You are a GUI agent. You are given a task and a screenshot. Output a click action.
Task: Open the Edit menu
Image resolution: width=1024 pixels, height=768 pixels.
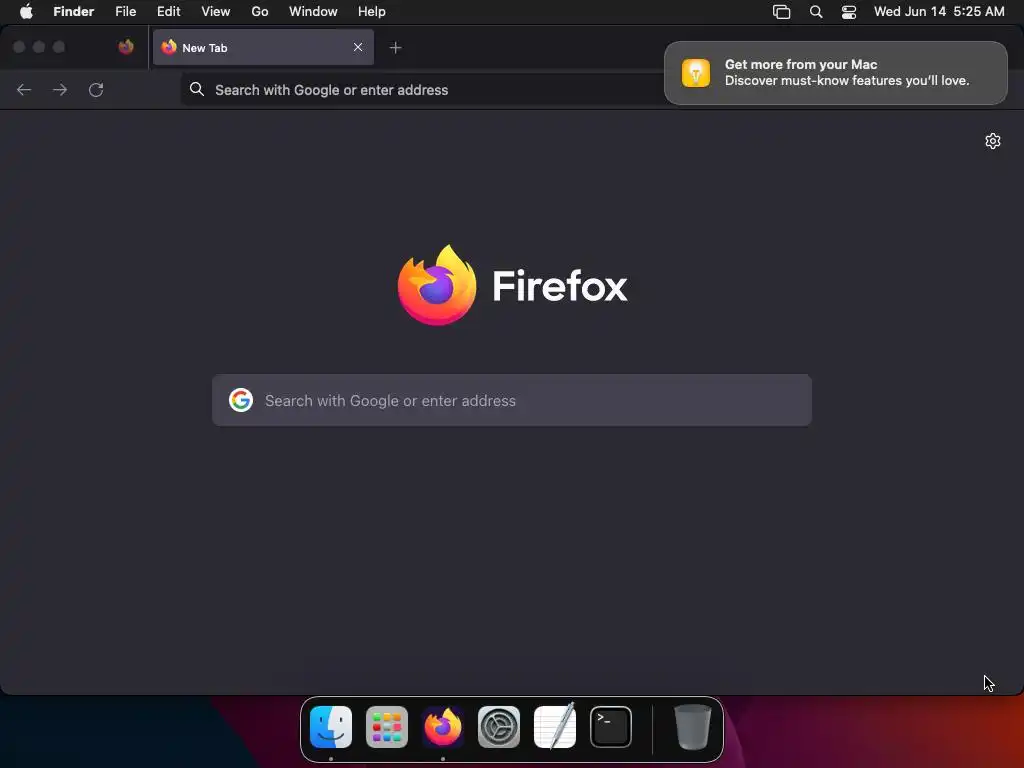[x=168, y=11]
